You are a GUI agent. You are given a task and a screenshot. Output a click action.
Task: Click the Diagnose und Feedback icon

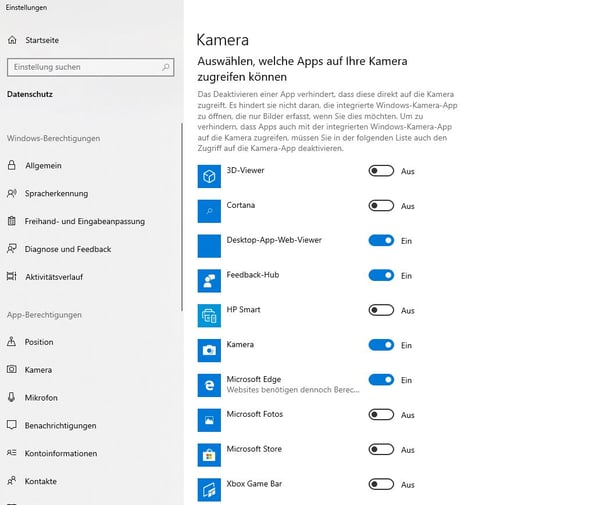coord(12,249)
